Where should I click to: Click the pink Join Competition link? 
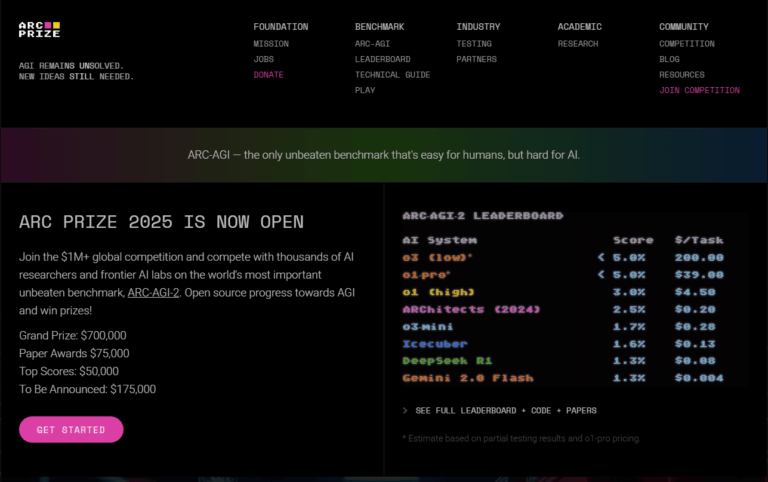[x=699, y=91]
